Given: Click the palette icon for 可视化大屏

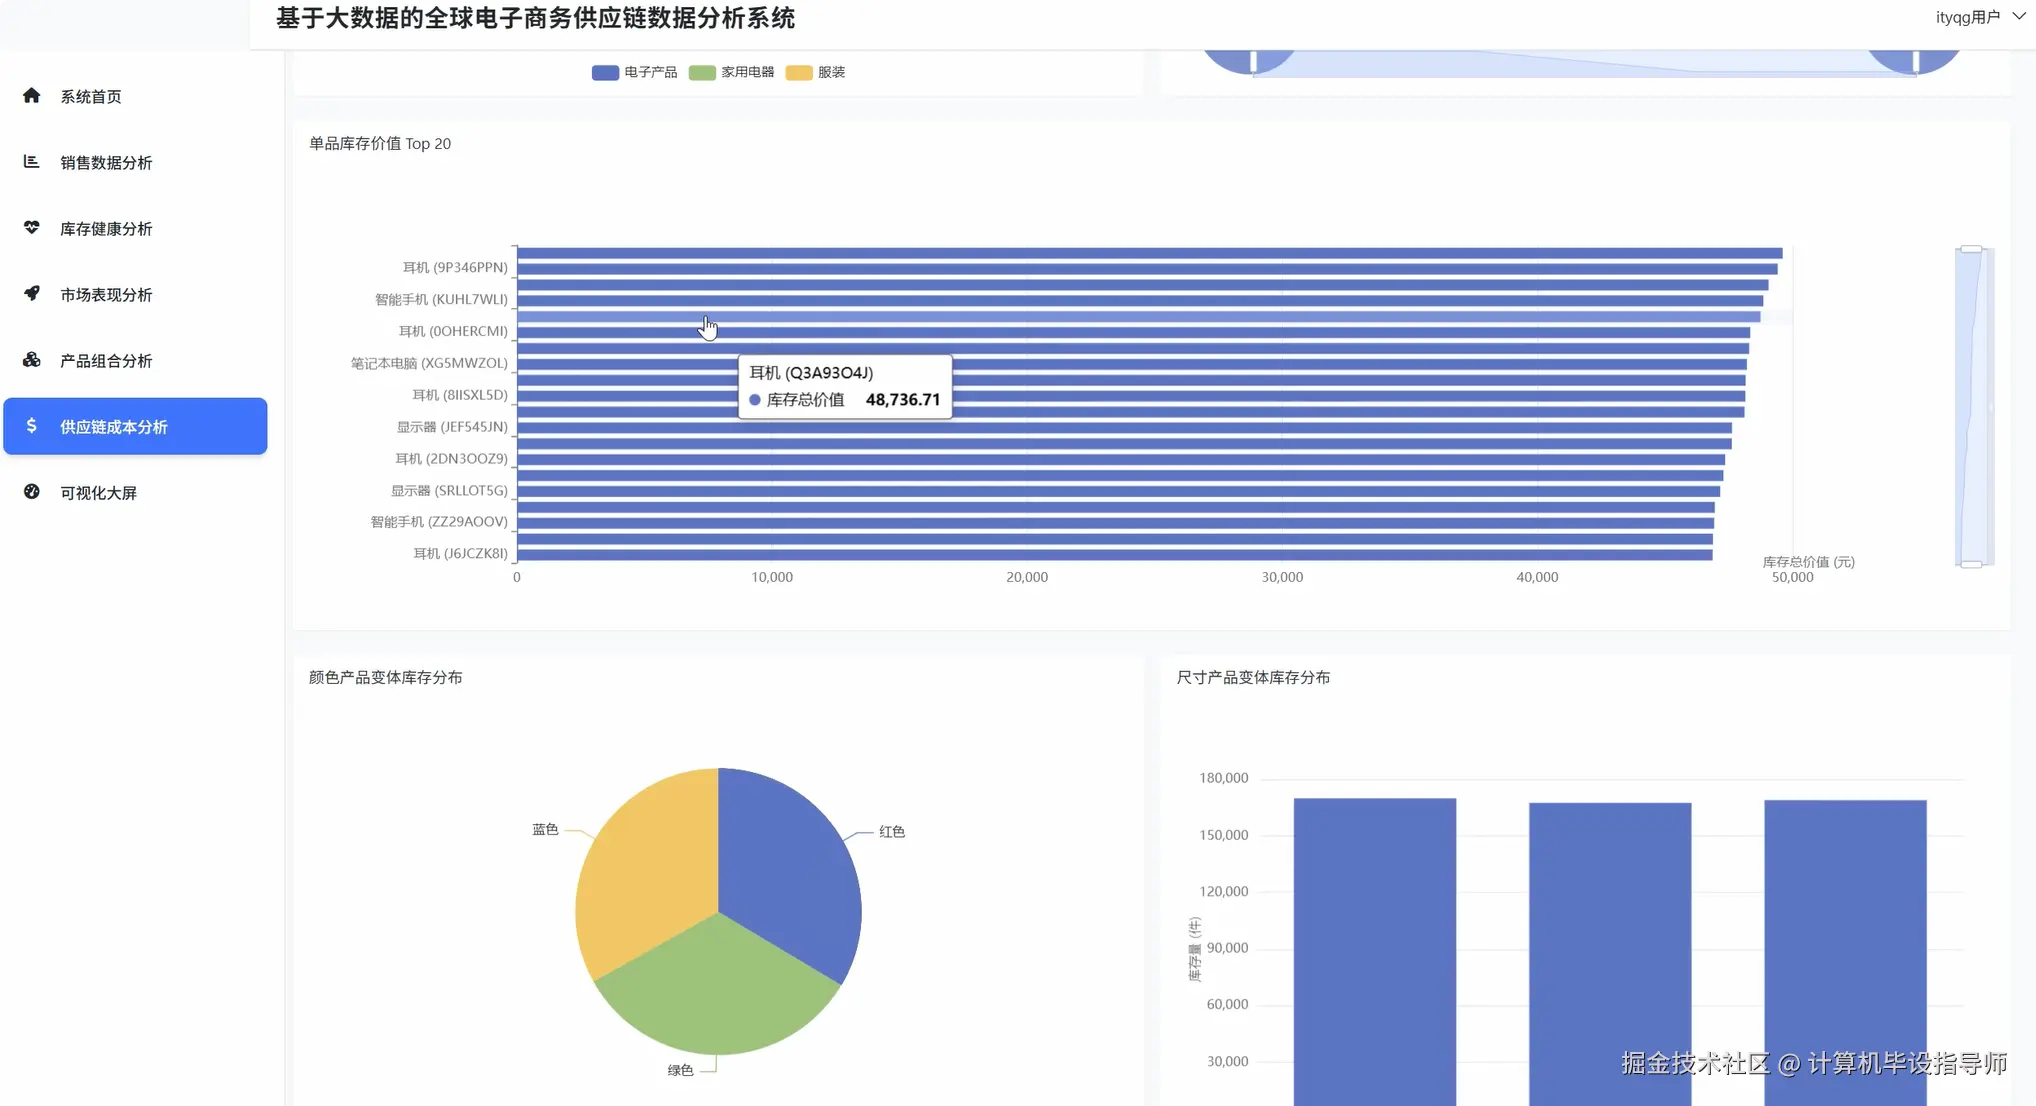Looking at the screenshot, I should [x=32, y=492].
